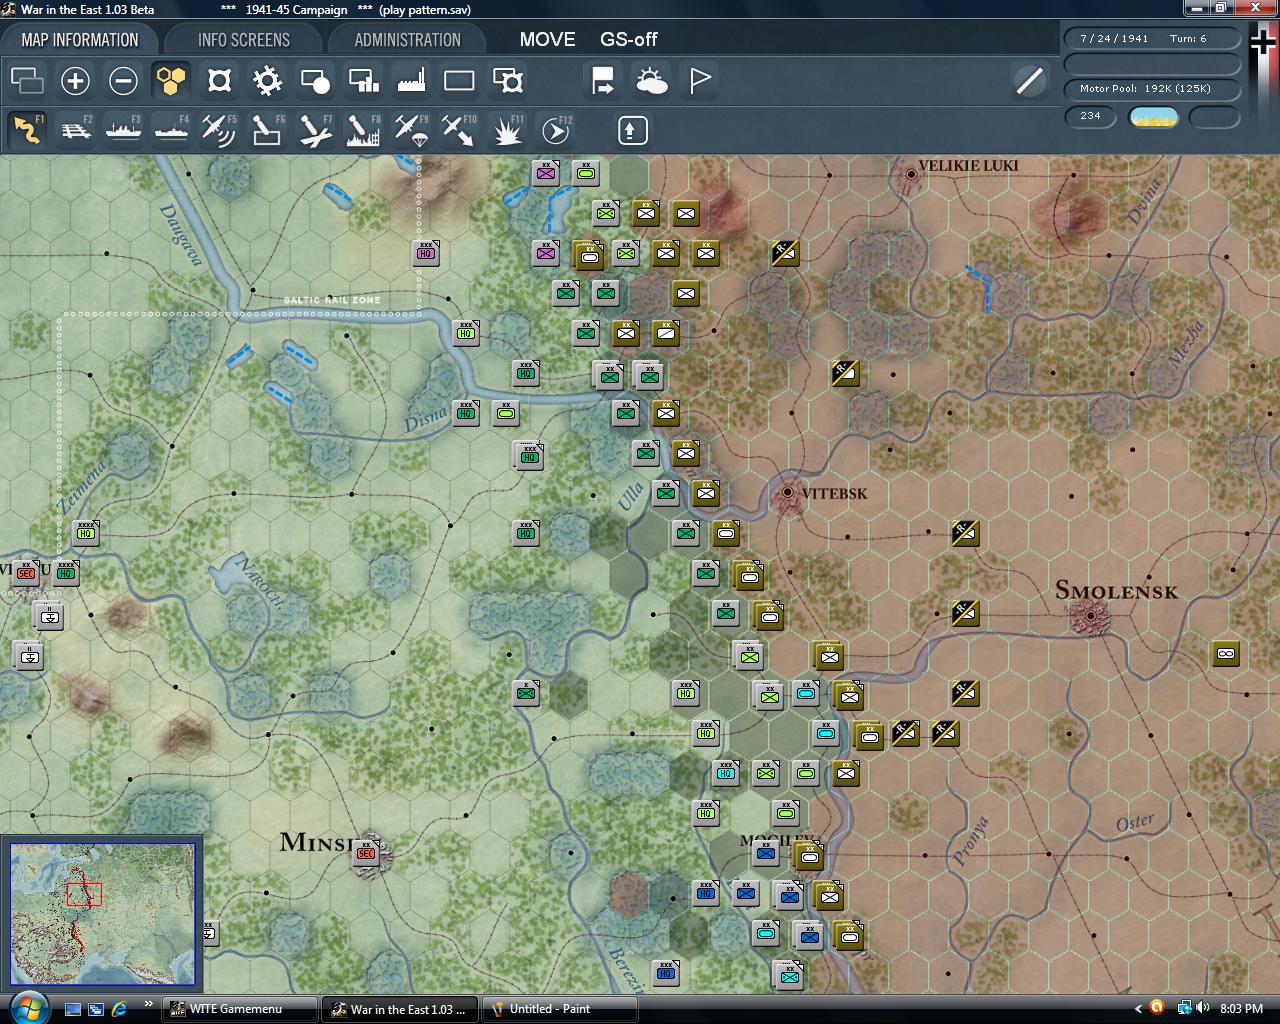Click the stacked map windows icon
This screenshot has height=1024, width=1280.
click(x=27, y=80)
